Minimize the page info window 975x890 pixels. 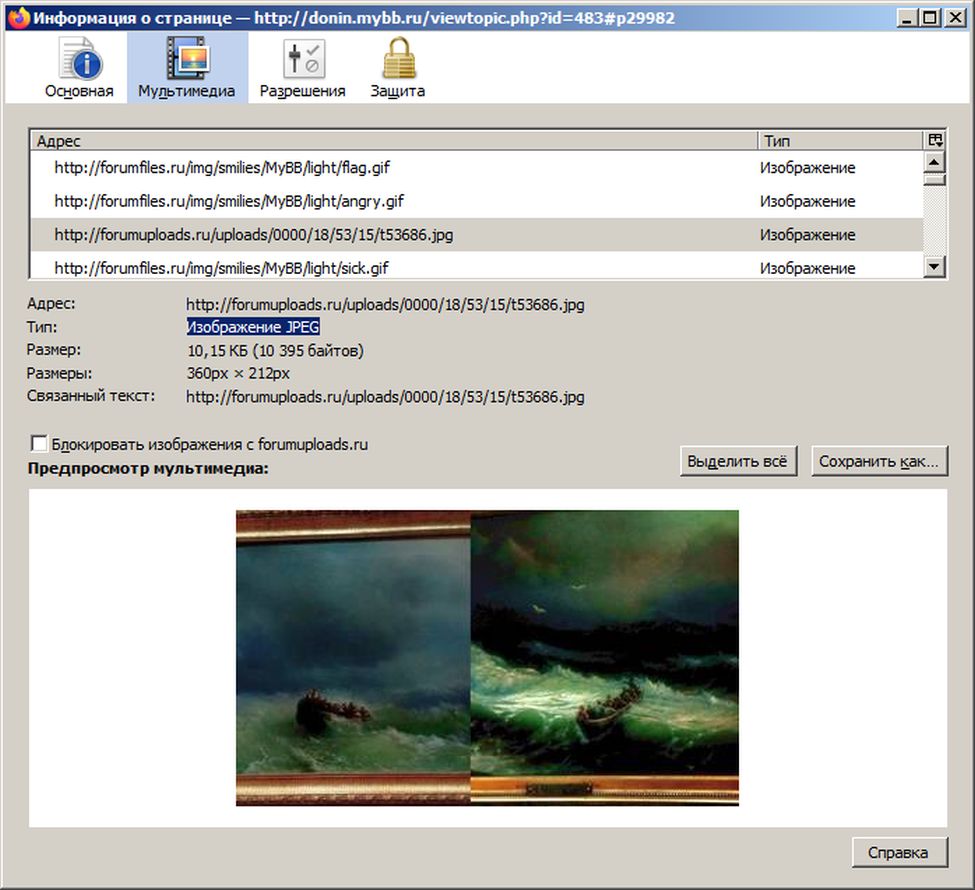pyautogui.click(x=908, y=17)
